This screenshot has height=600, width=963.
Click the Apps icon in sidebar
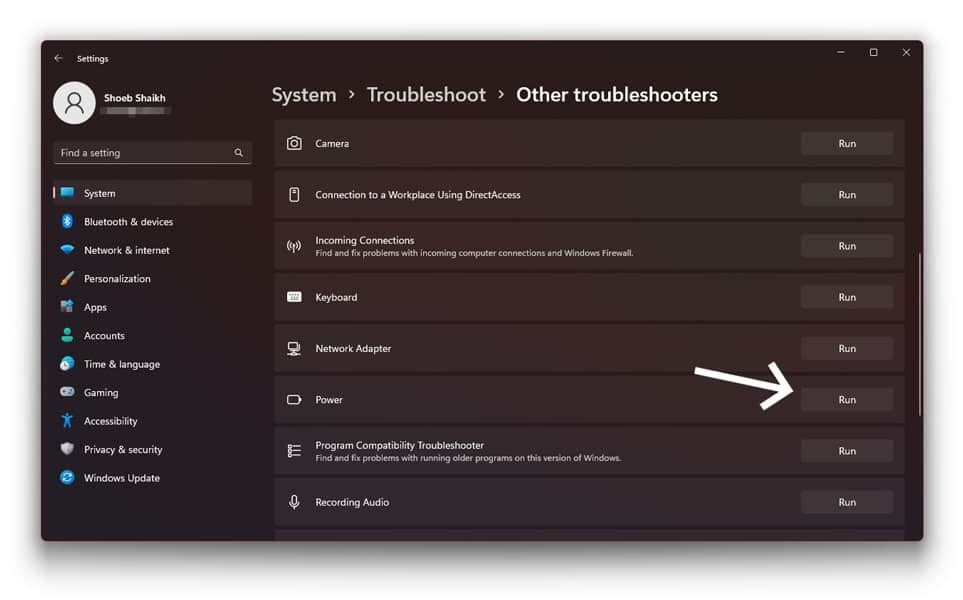point(68,306)
